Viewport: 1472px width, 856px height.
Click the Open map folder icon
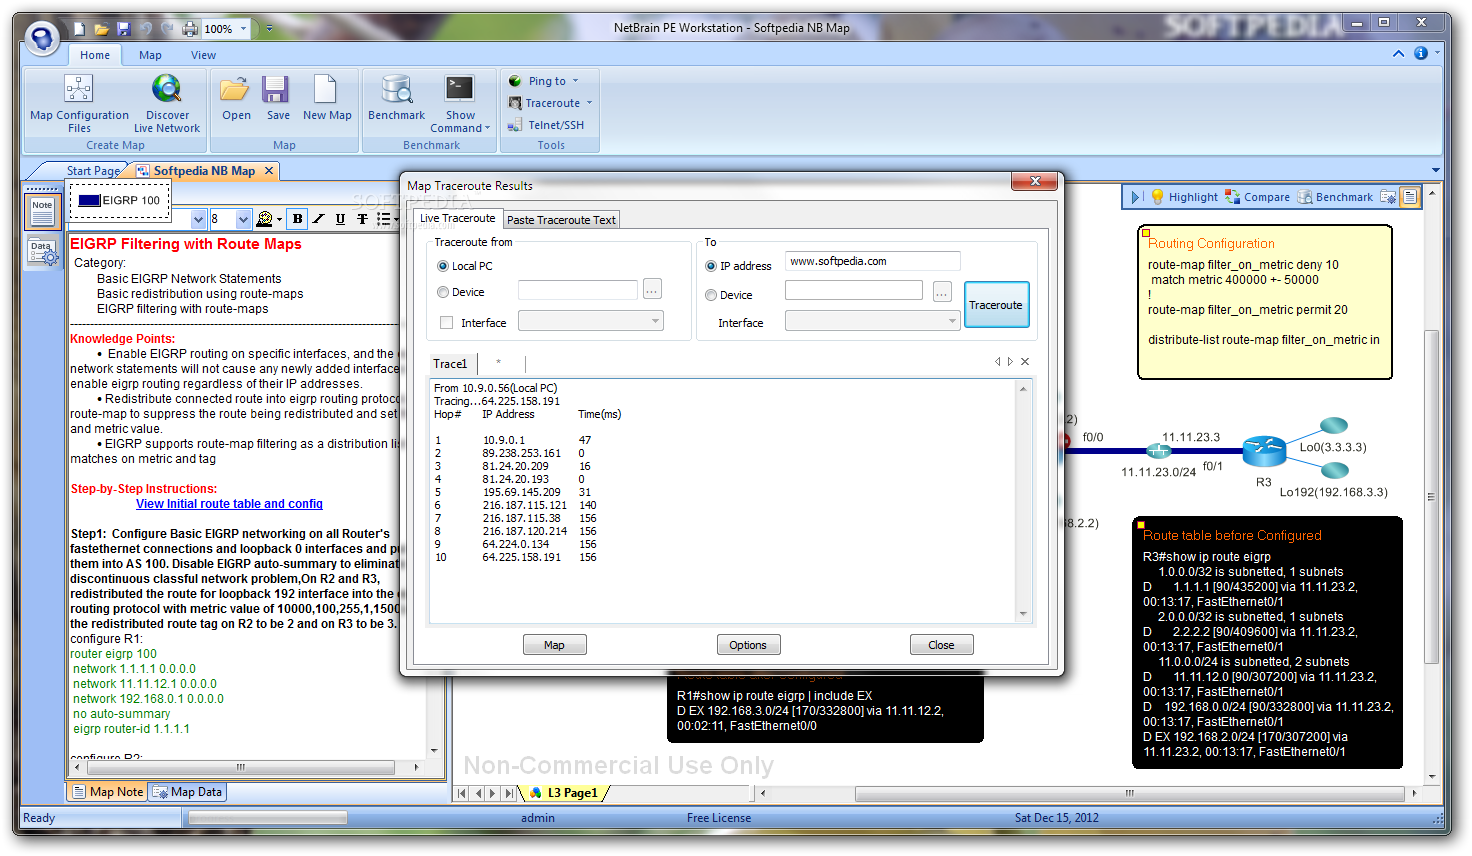point(235,90)
